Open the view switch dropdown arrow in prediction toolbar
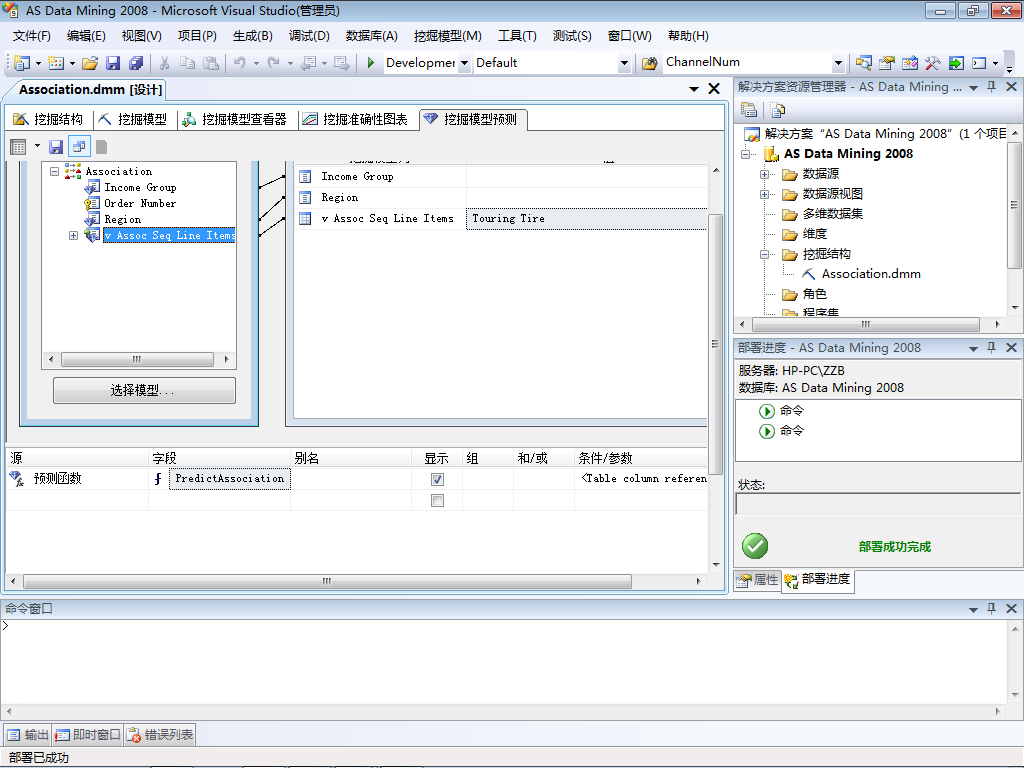1024x768 pixels. [x=37, y=146]
